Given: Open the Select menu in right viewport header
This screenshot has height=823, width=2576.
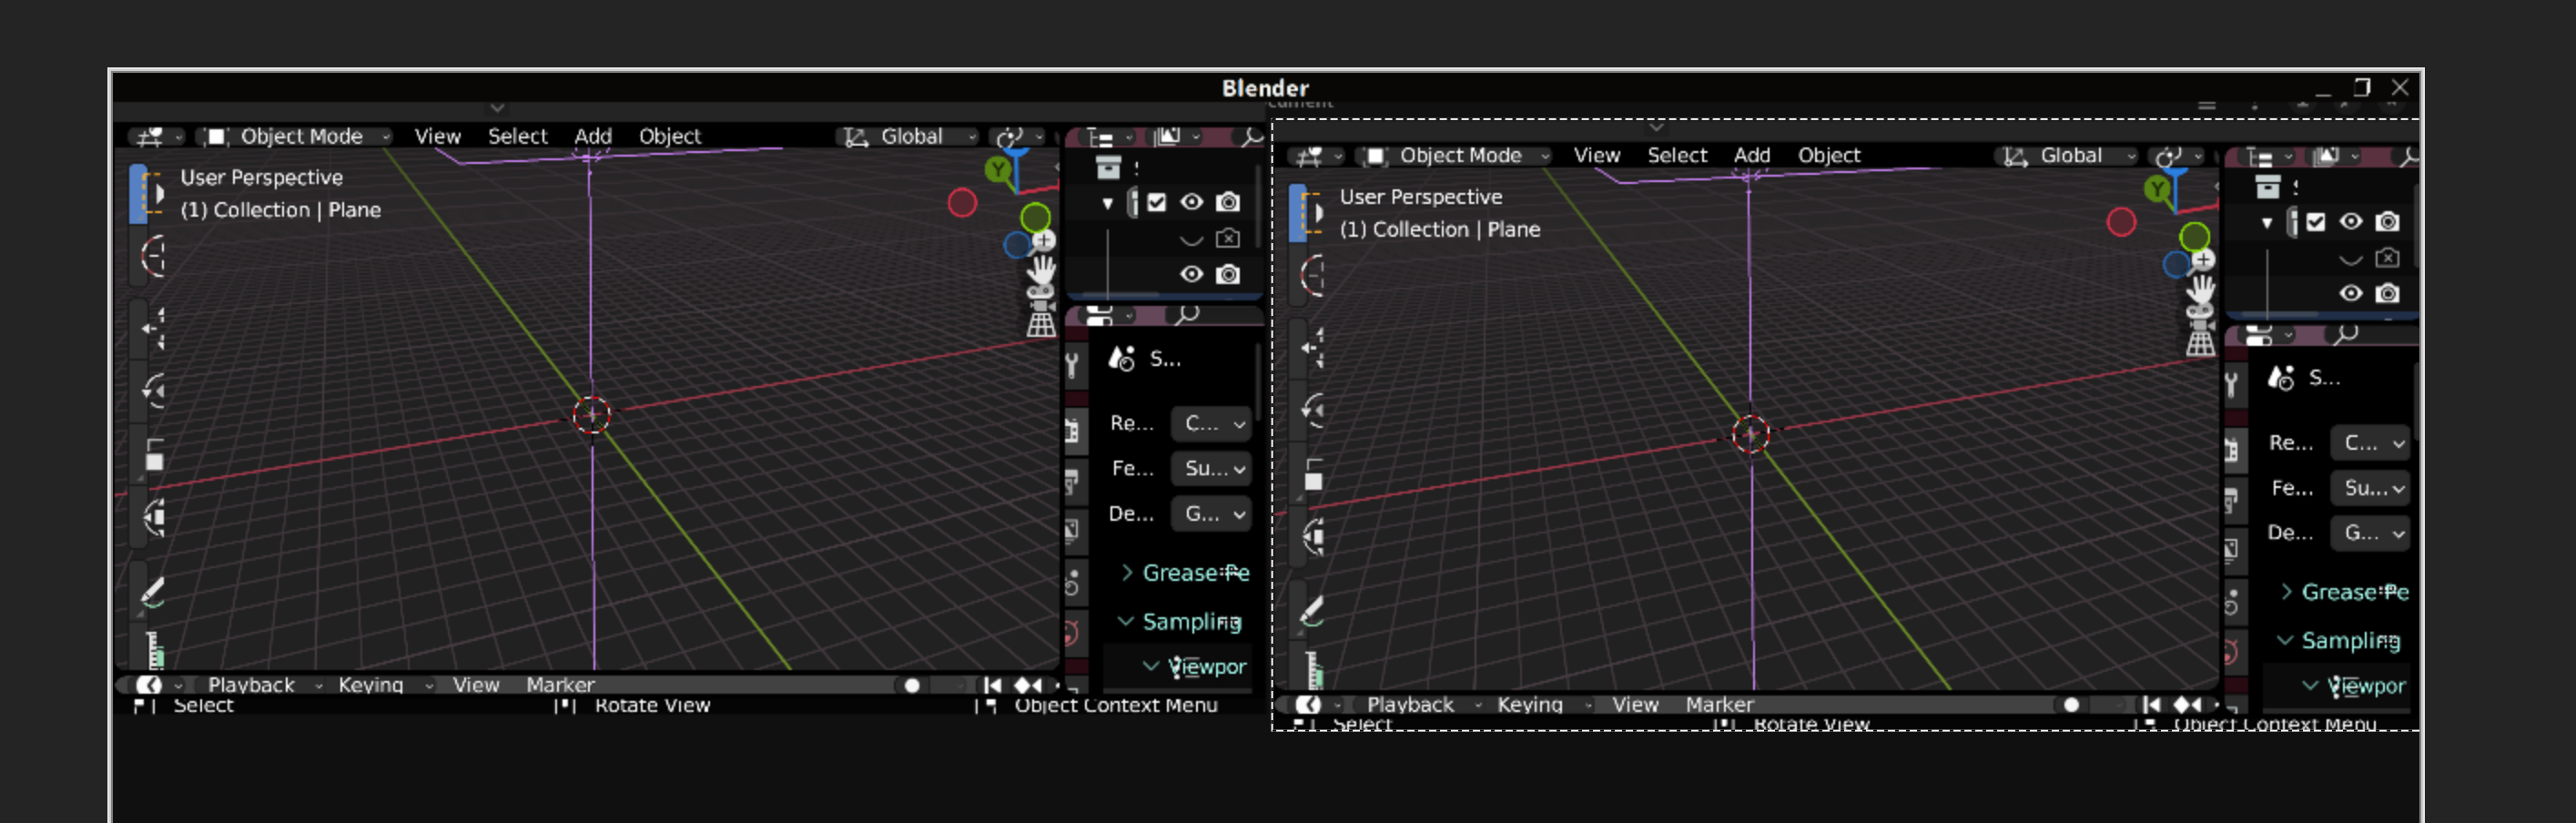Looking at the screenshot, I should (1677, 155).
